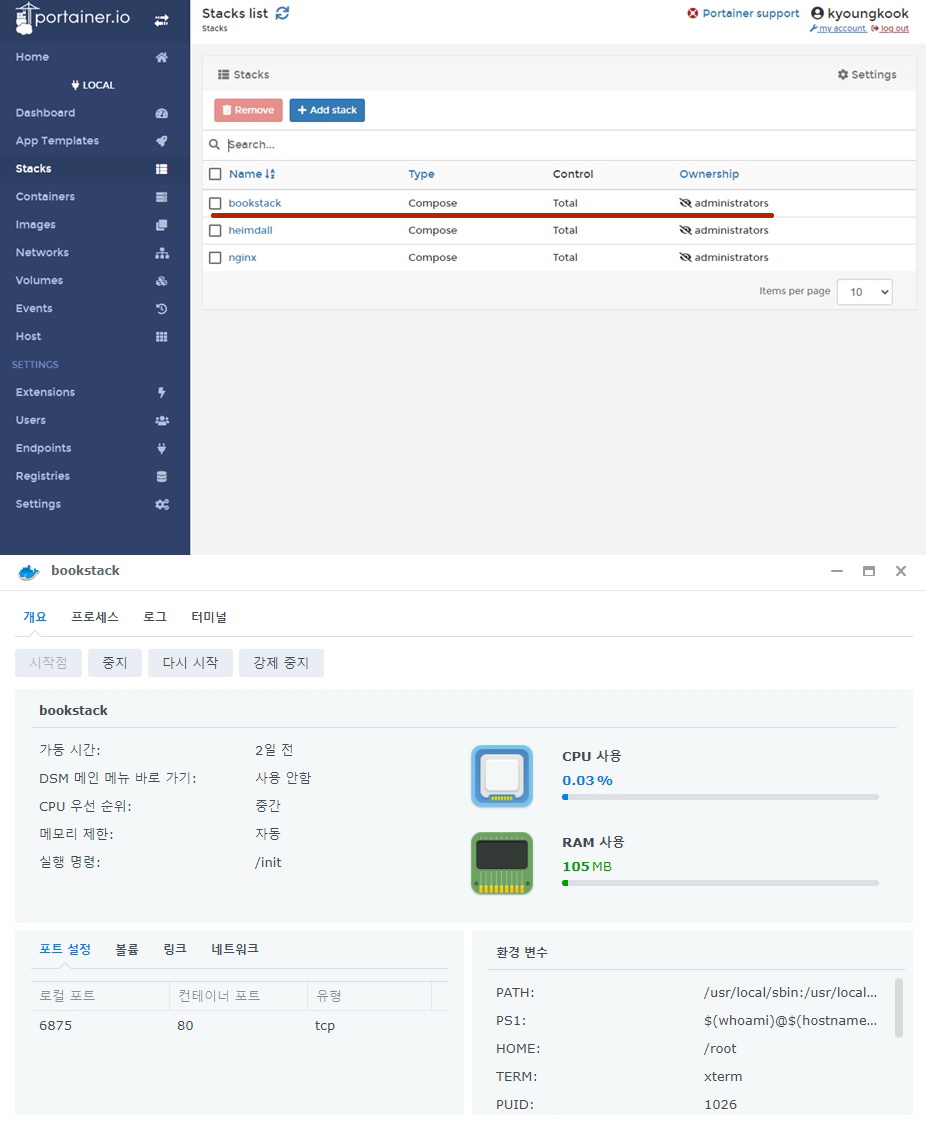Click the 강제 중지 force stop button
Image resolution: width=926 pixels, height=1128 pixels.
click(281, 663)
